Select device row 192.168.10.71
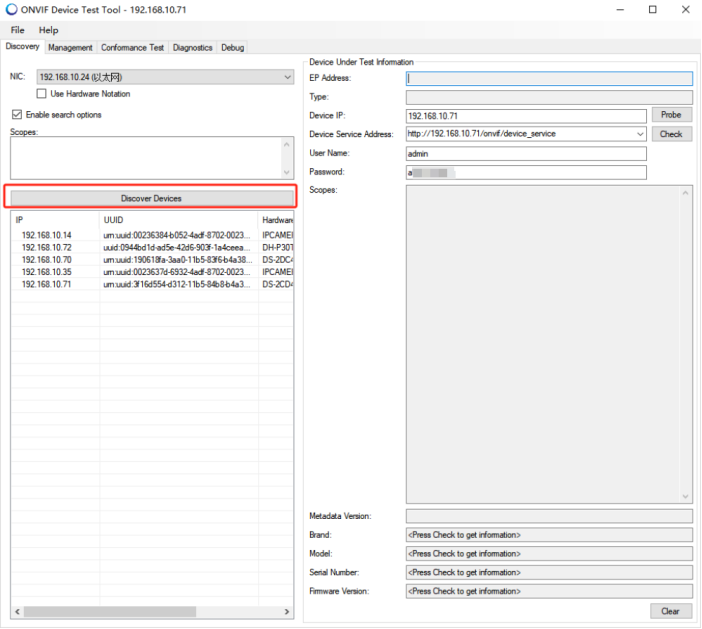 point(152,284)
